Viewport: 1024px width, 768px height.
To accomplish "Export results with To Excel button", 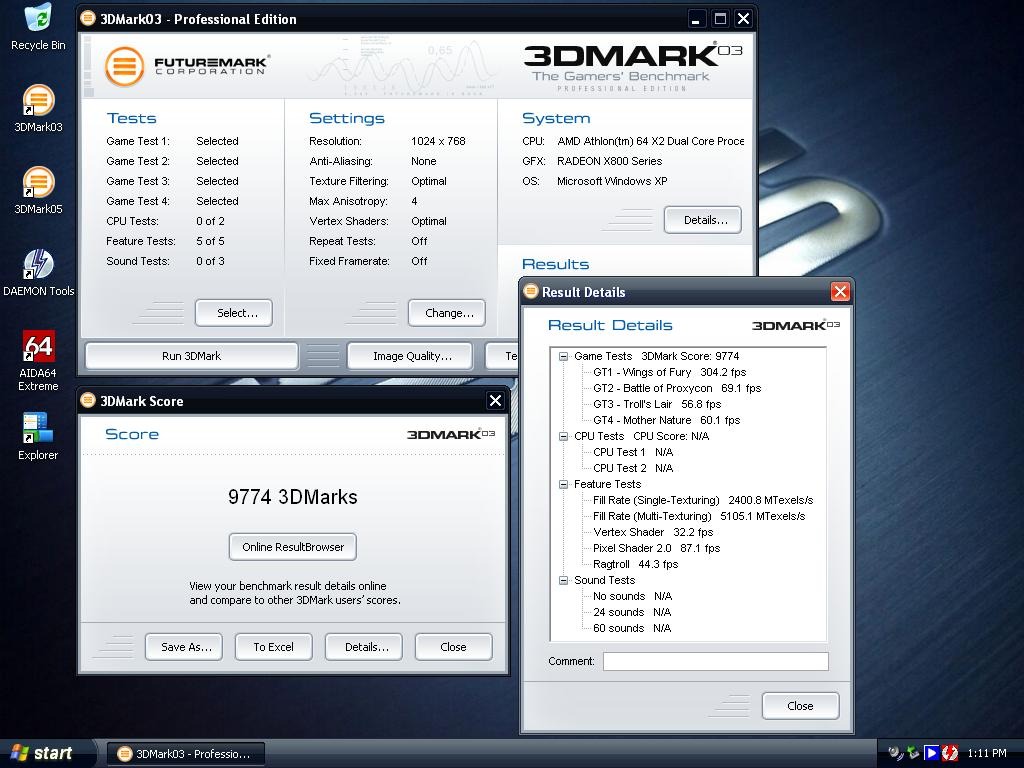I will (x=274, y=647).
